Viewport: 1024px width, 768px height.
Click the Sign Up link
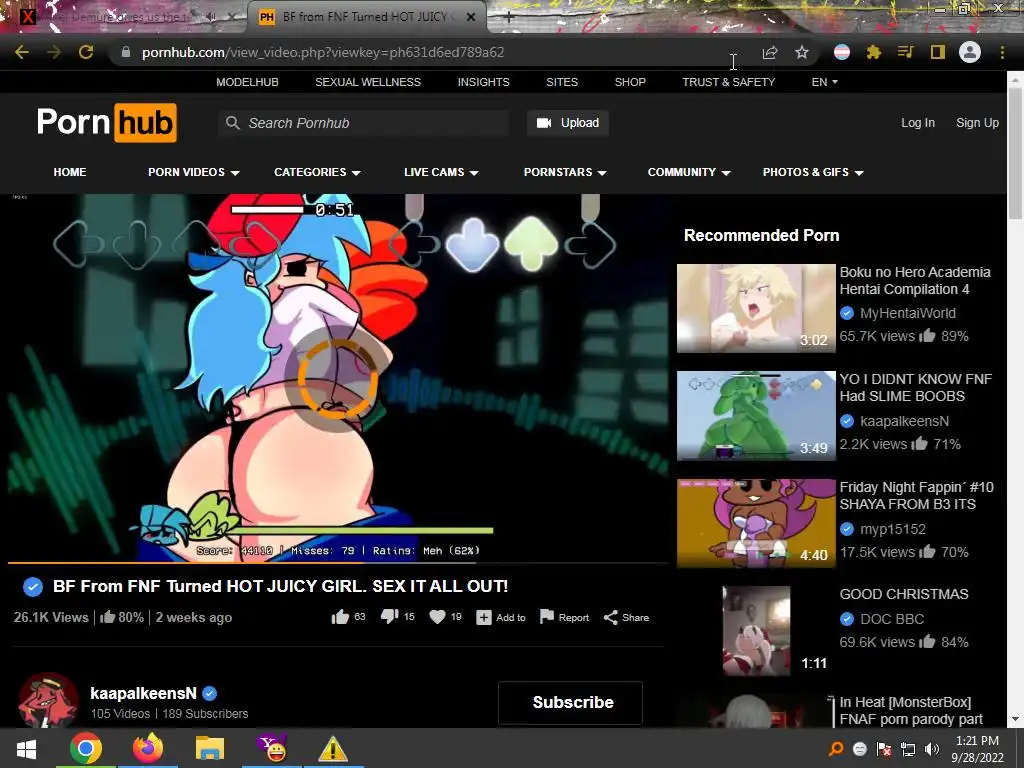tap(977, 123)
